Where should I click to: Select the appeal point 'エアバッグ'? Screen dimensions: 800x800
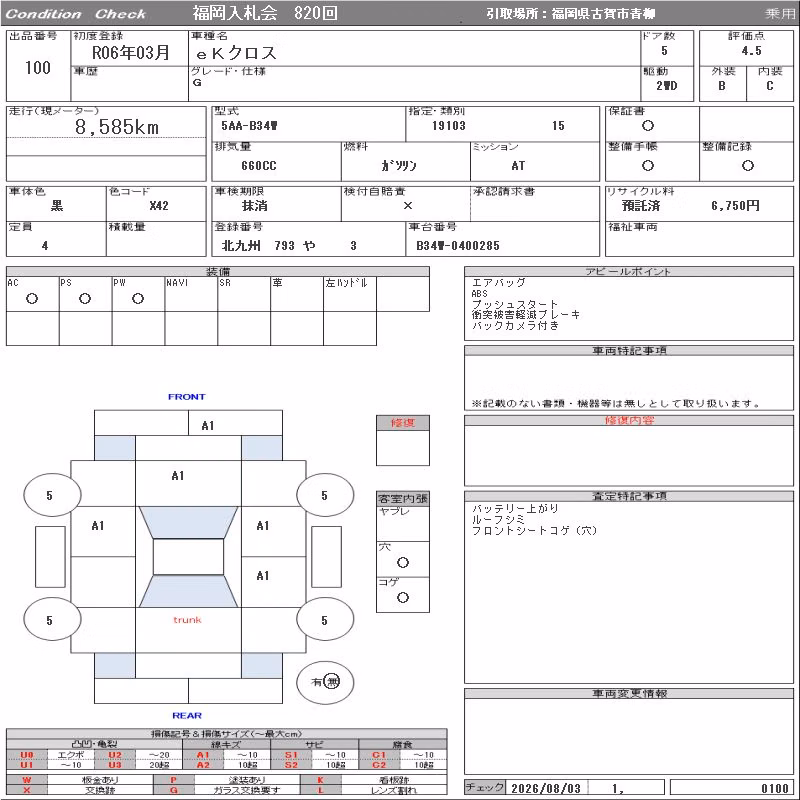click(498, 283)
